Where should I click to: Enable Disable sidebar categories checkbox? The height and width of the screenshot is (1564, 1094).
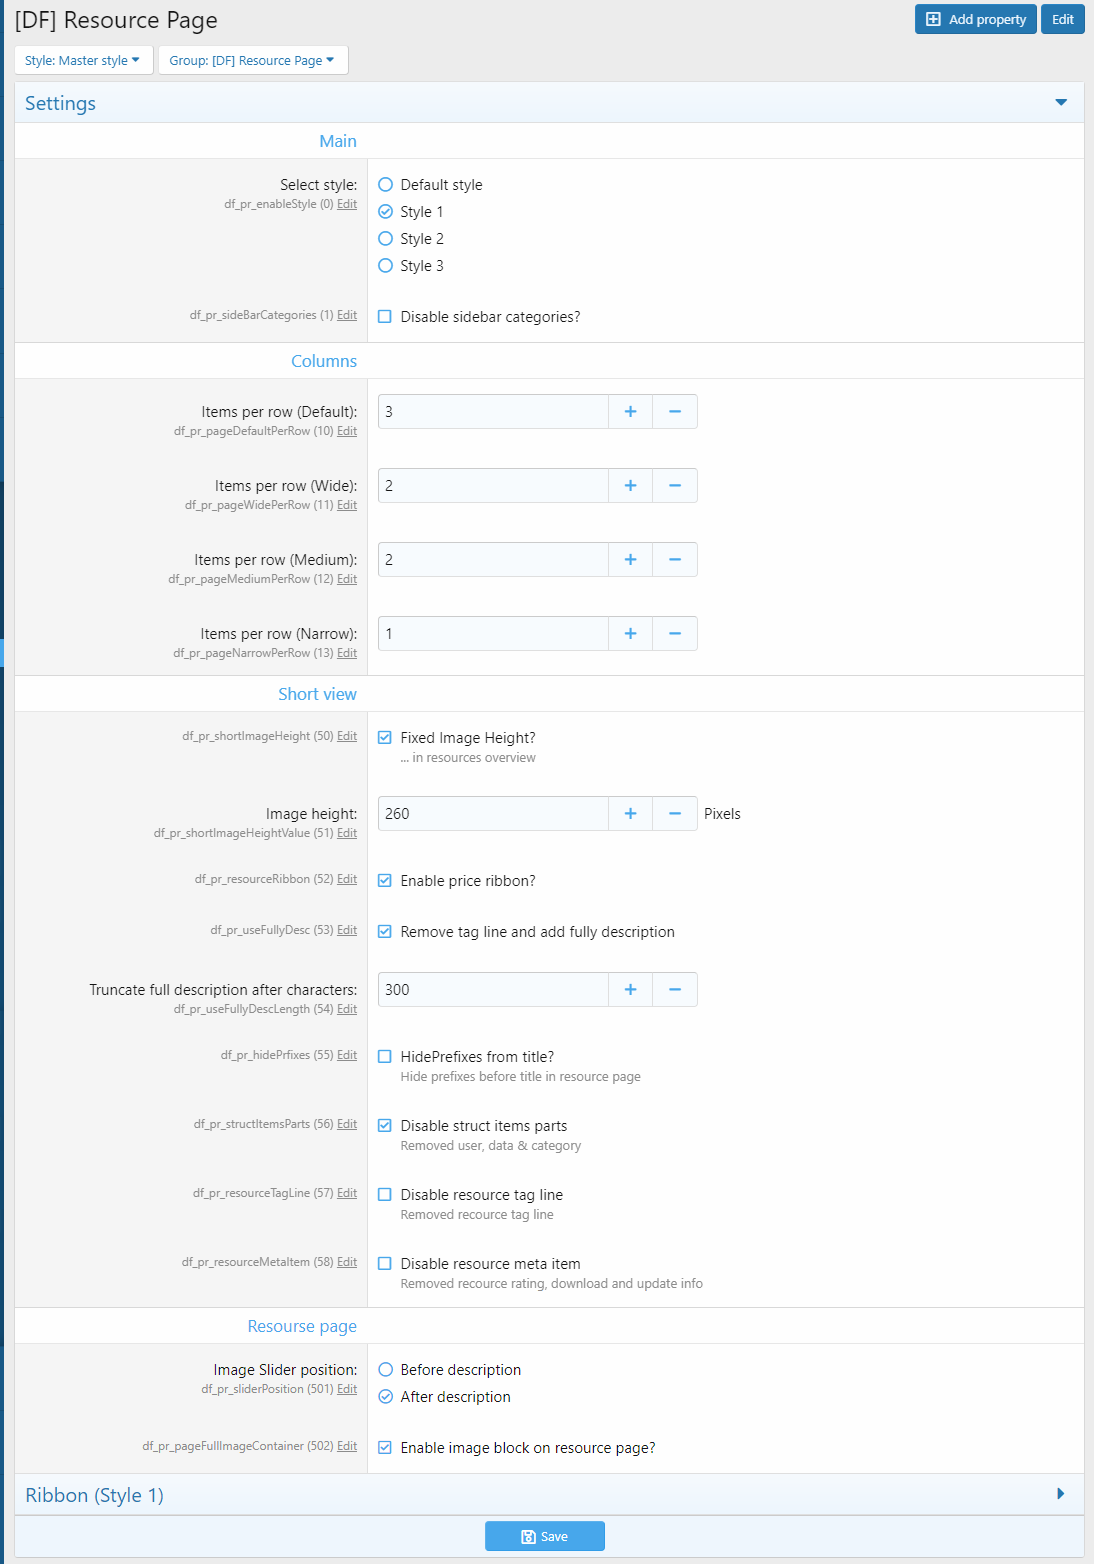click(x=385, y=317)
